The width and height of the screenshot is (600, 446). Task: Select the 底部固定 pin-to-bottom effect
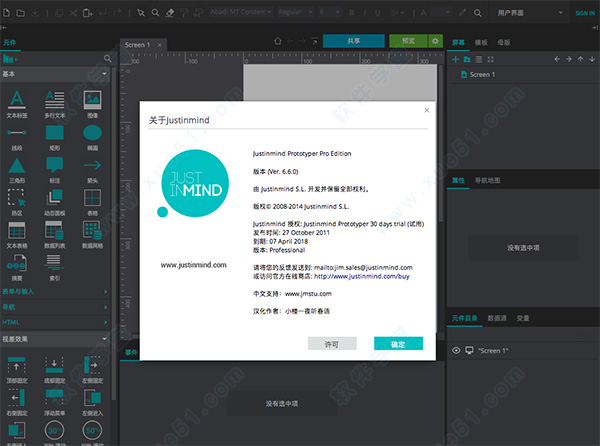coord(55,370)
